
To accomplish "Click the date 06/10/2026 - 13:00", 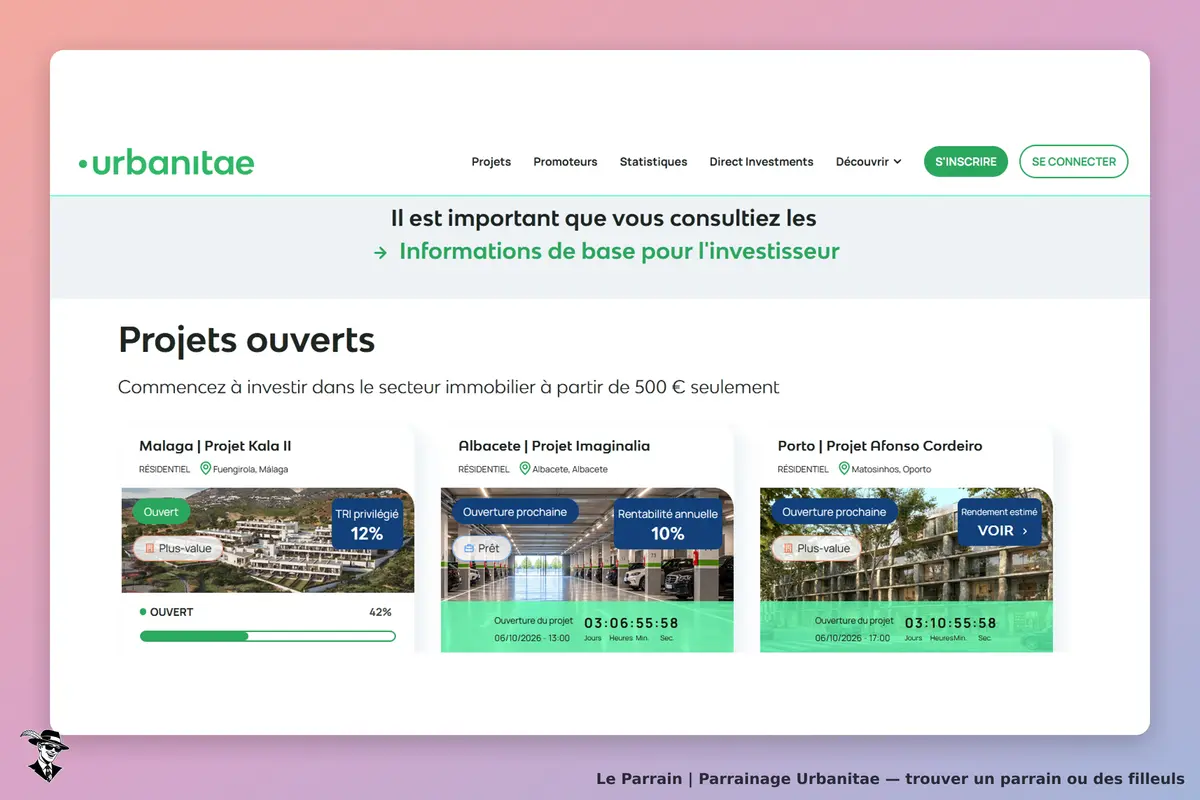I will pyautogui.click(x=532, y=638).
